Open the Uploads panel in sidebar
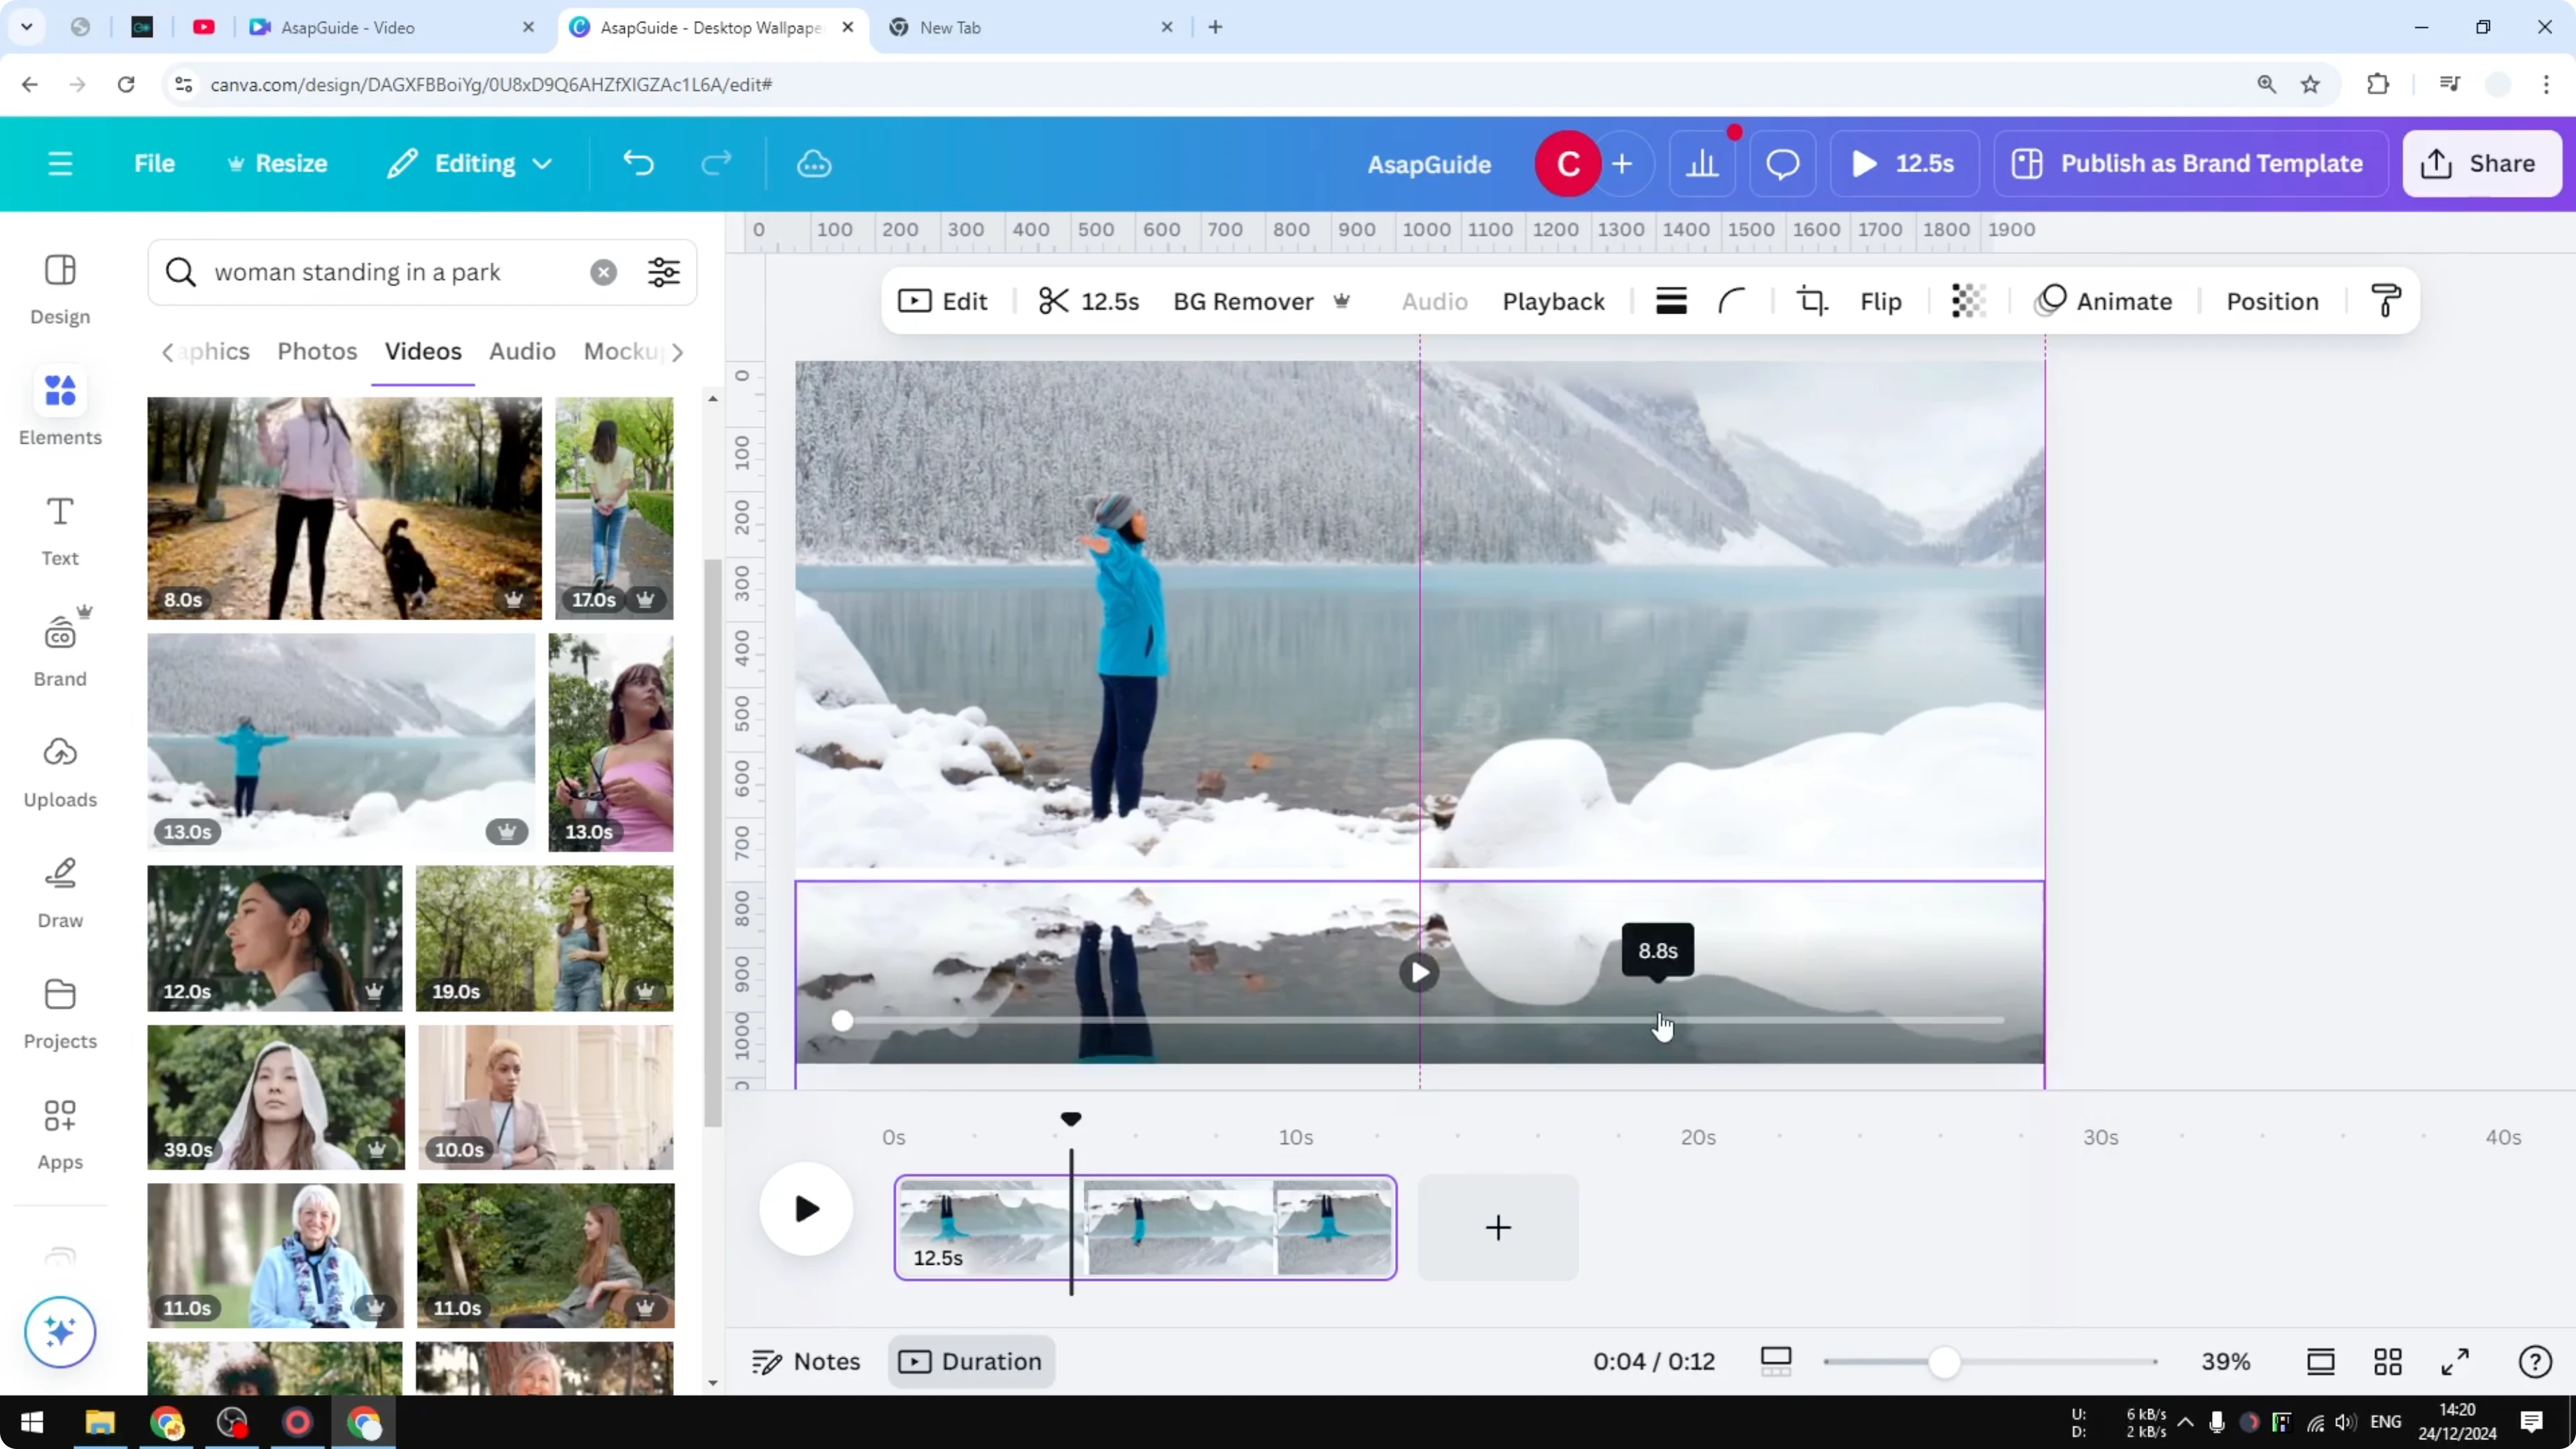Screen dimensions: 2576x1449 [59, 770]
